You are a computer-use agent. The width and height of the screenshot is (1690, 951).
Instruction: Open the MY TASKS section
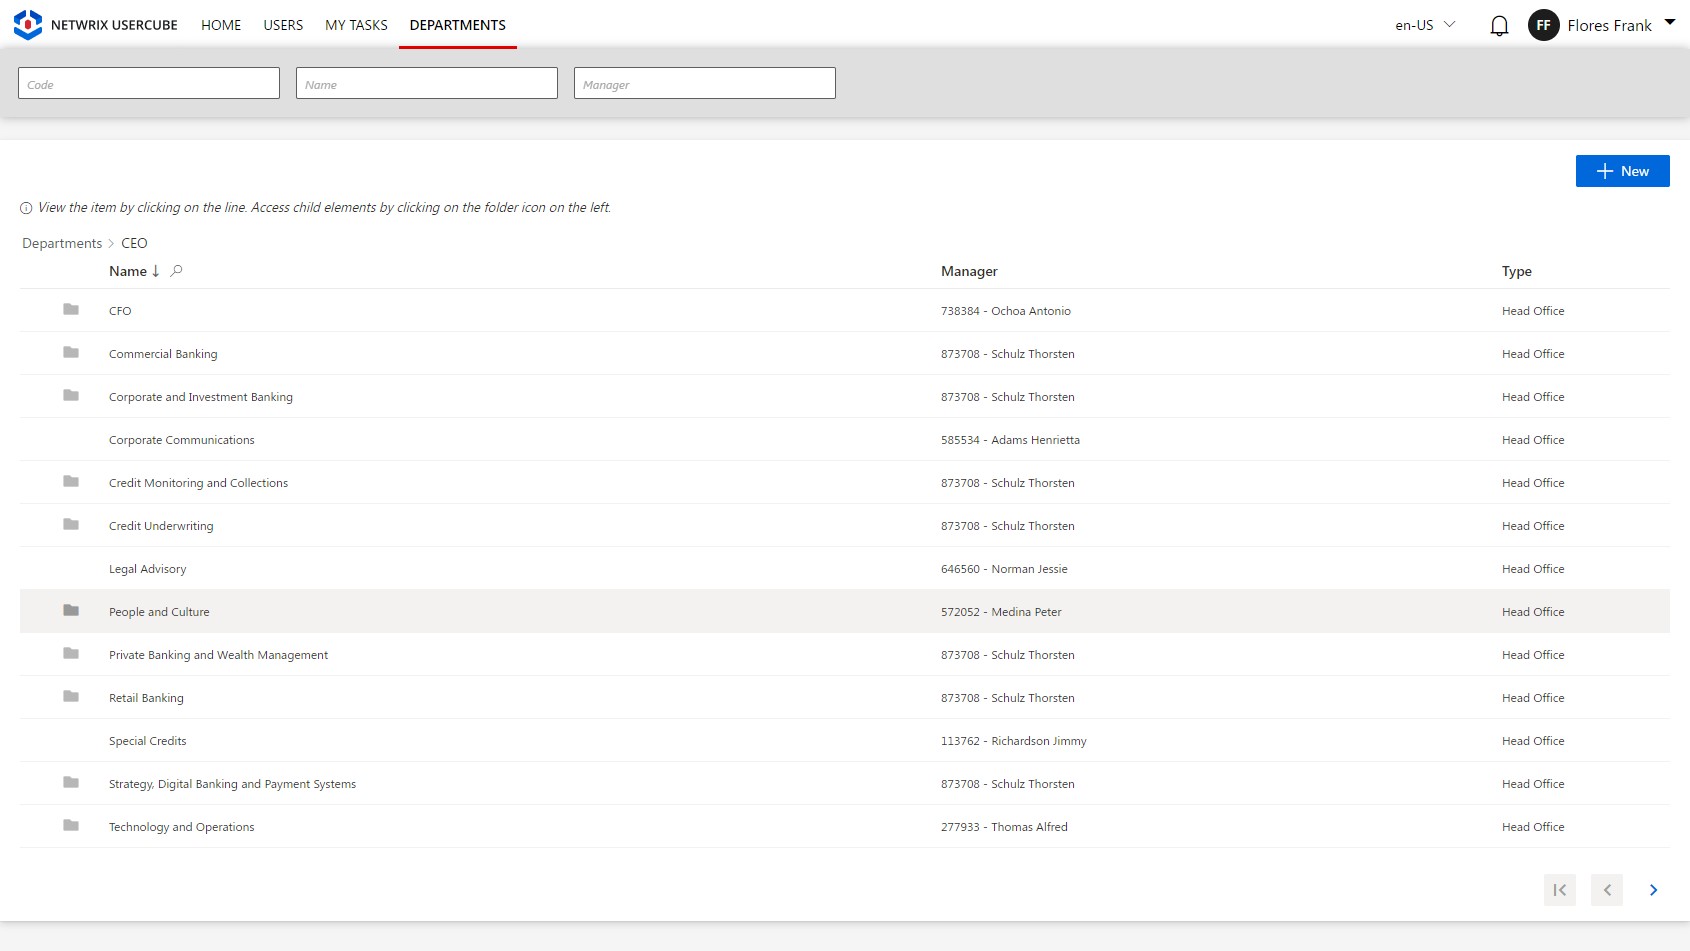(355, 25)
